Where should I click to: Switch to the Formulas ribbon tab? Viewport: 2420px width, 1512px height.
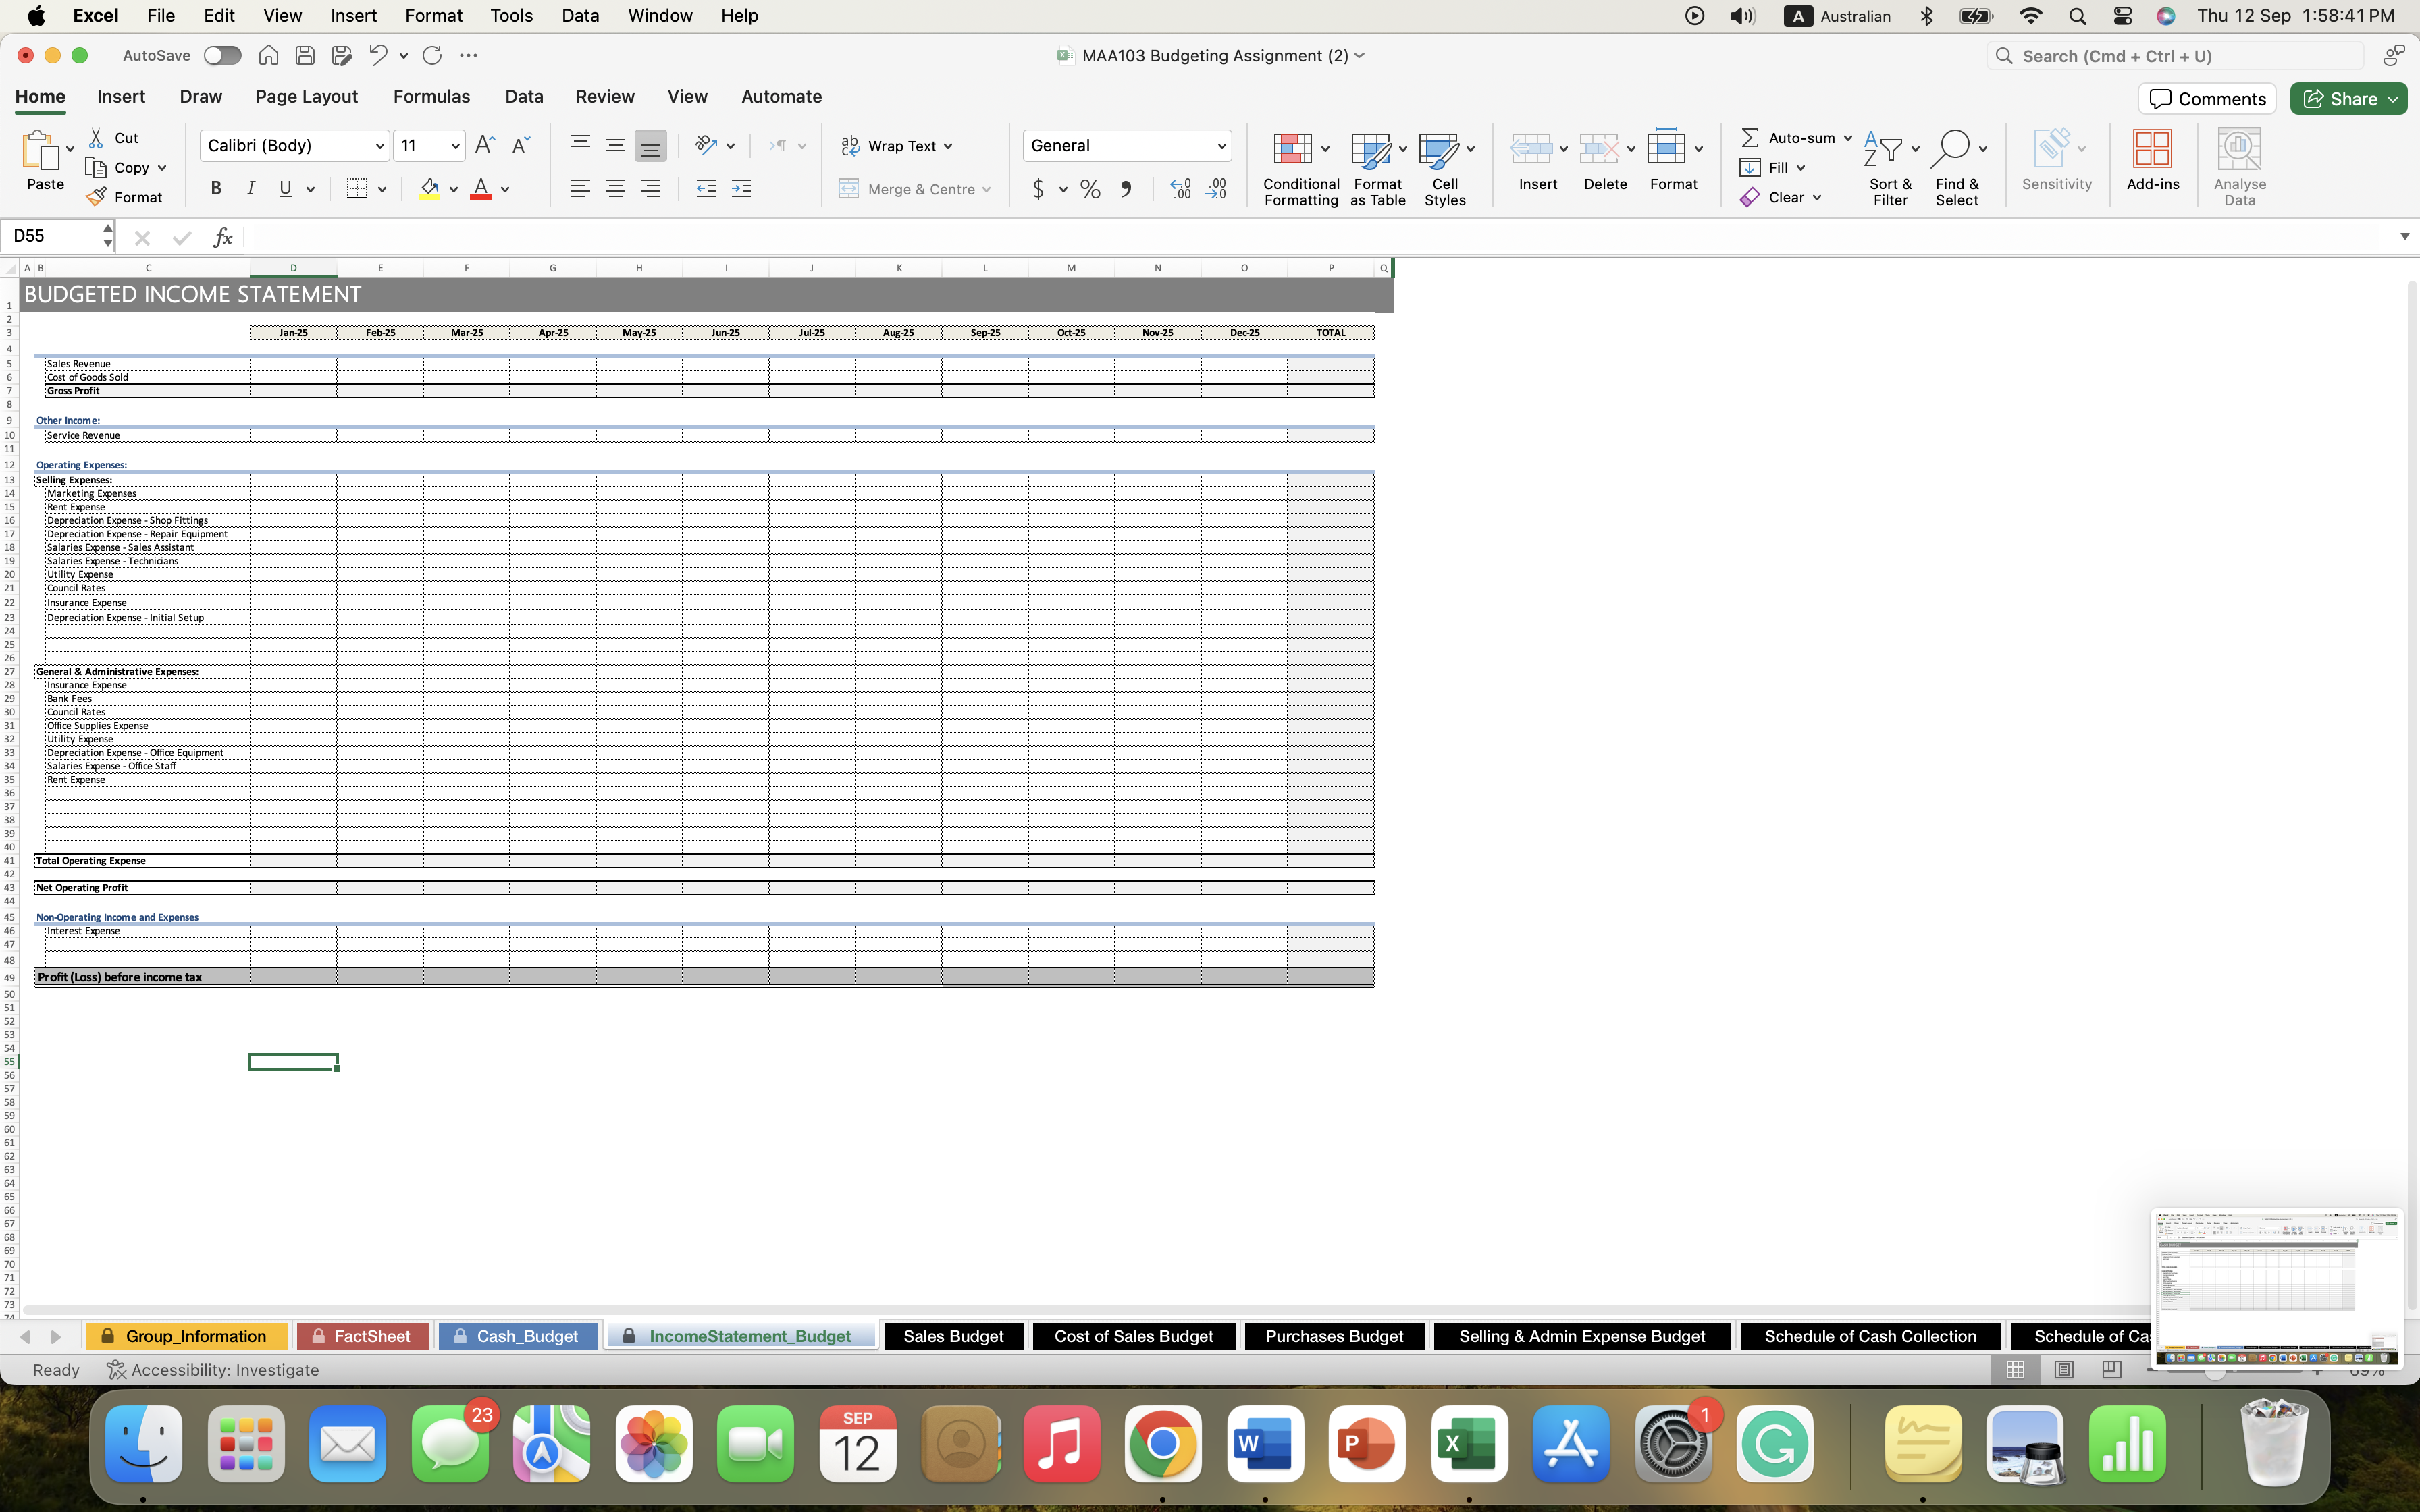coord(431,96)
